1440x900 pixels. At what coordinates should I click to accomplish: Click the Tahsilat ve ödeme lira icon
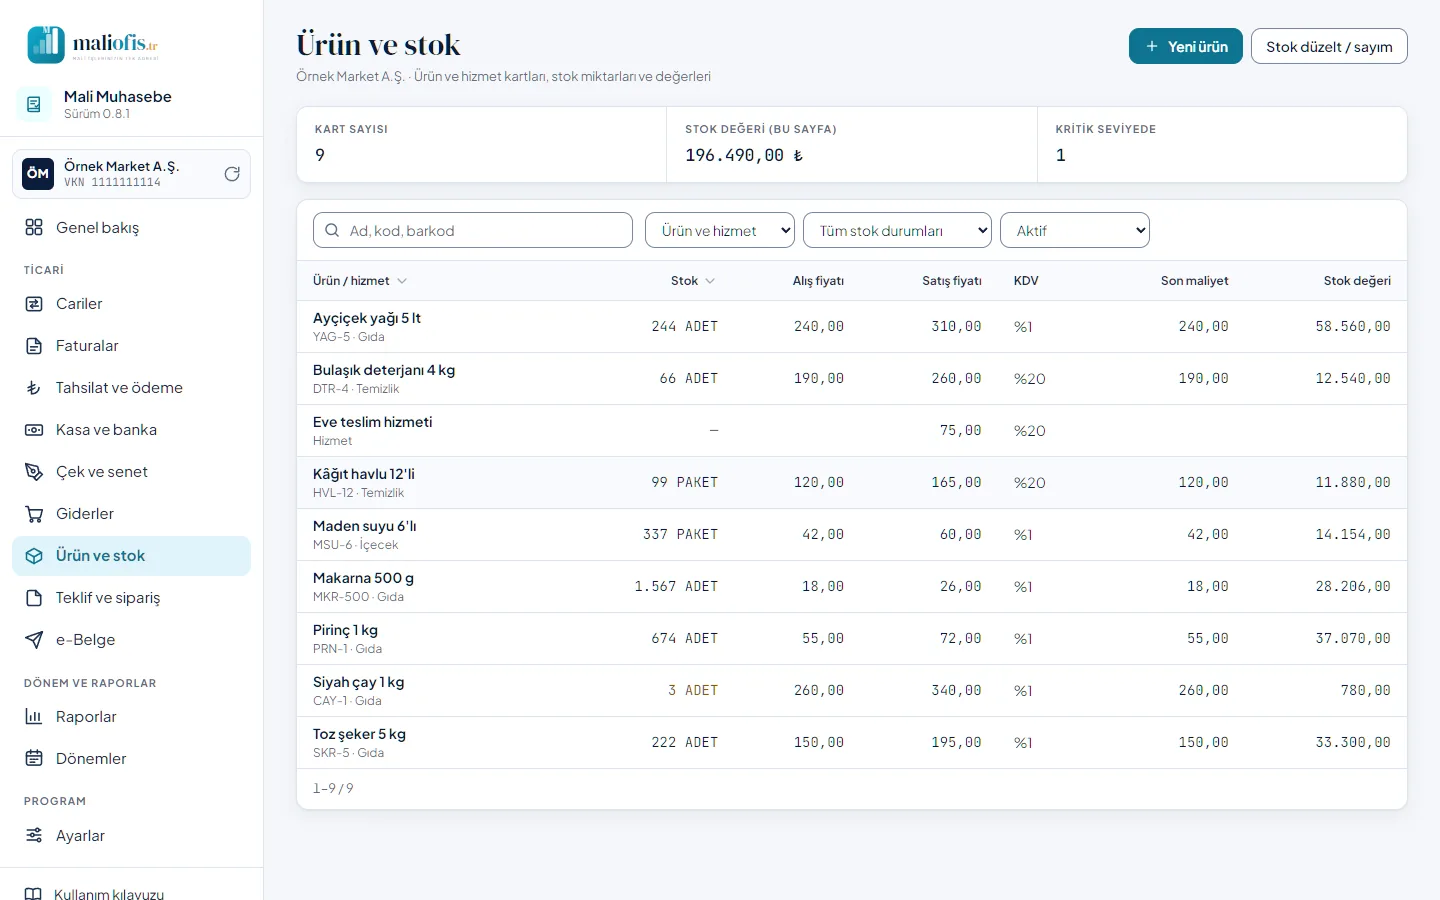pyautogui.click(x=34, y=388)
